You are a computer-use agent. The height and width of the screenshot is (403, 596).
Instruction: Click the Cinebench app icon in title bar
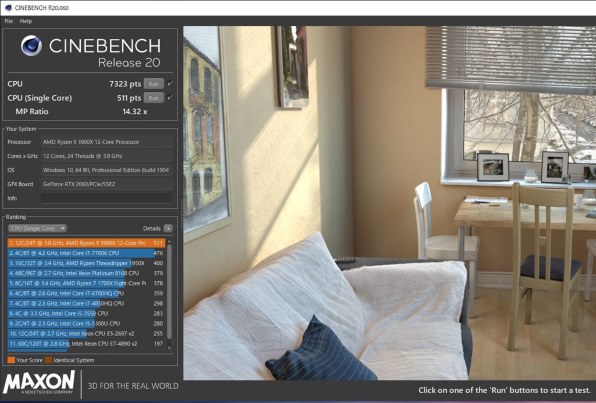[x=8, y=8]
